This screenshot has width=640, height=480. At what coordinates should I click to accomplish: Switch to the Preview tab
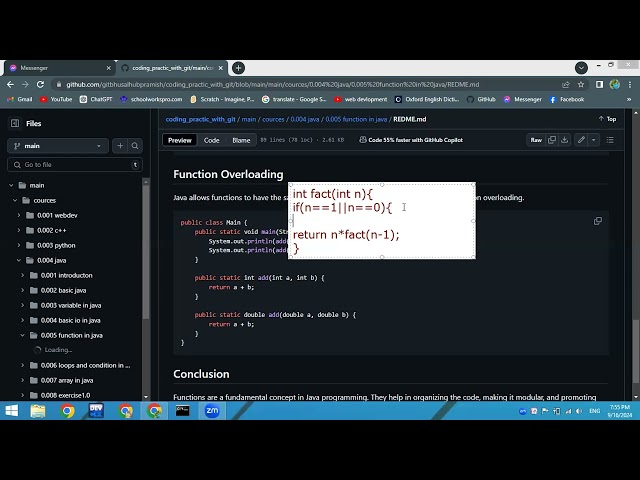[180, 140]
